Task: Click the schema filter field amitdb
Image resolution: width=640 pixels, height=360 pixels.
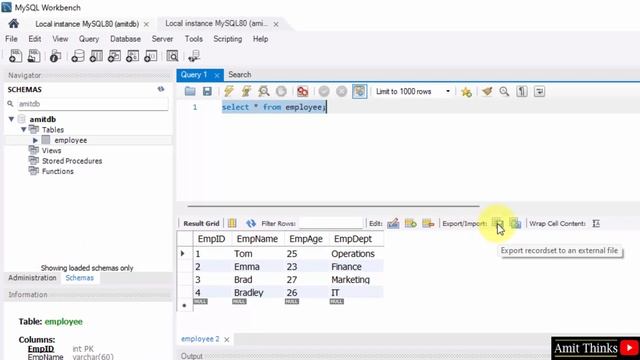Action: point(93,104)
